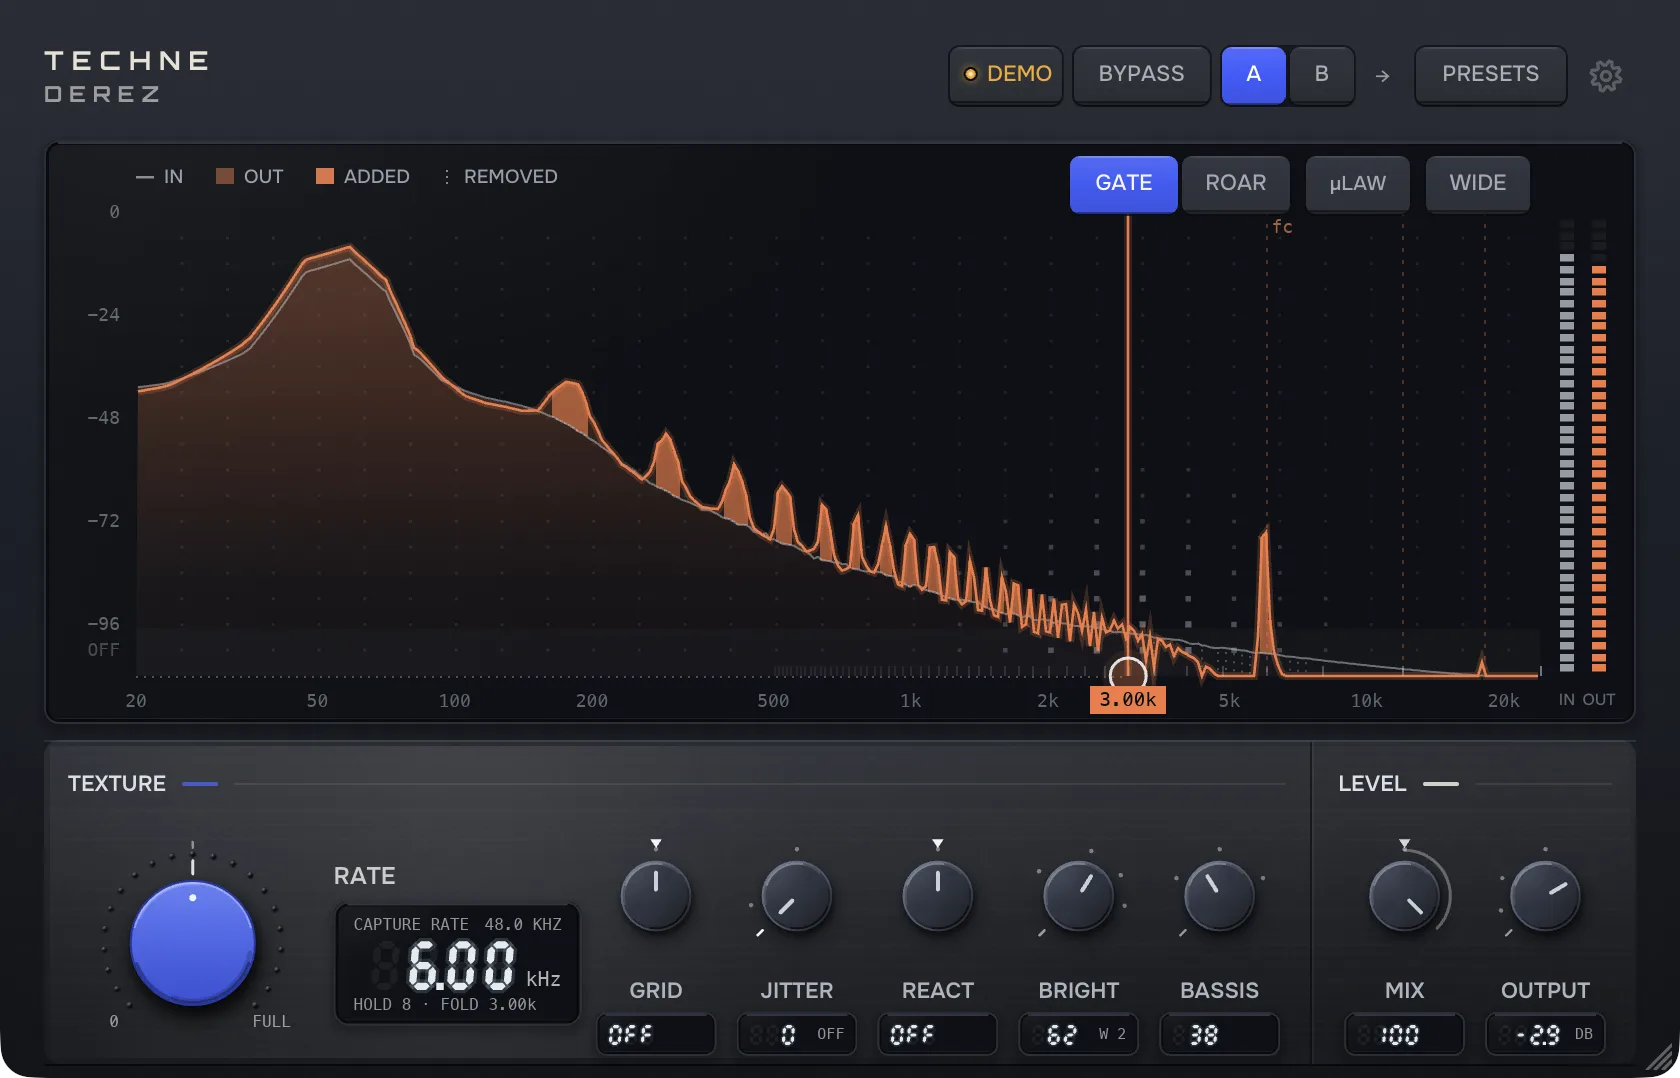Toggle ADDED legend swatch
This screenshot has height=1078, width=1680.
click(363, 177)
